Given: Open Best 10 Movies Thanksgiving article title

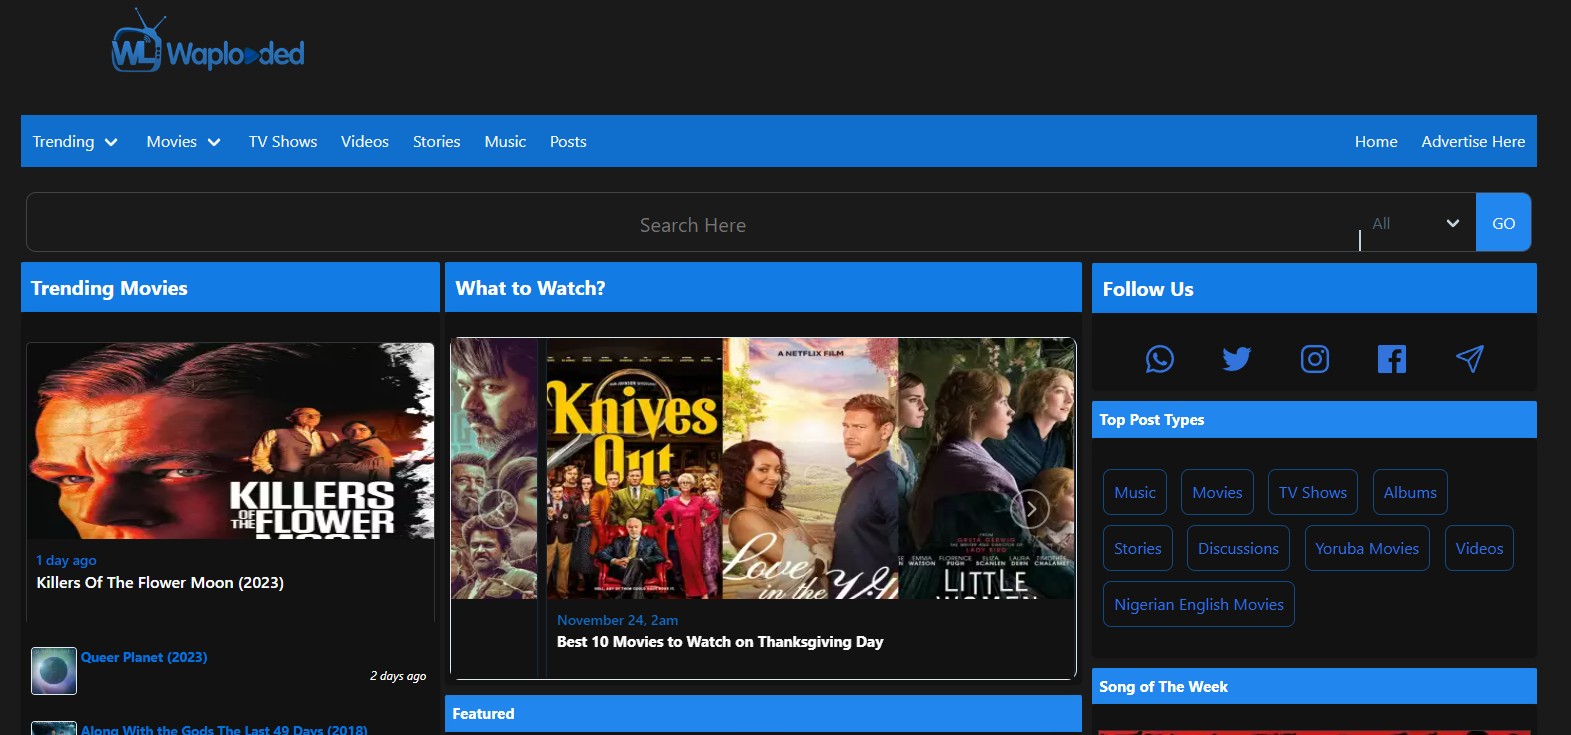Looking at the screenshot, I should (x=720, y=642).
